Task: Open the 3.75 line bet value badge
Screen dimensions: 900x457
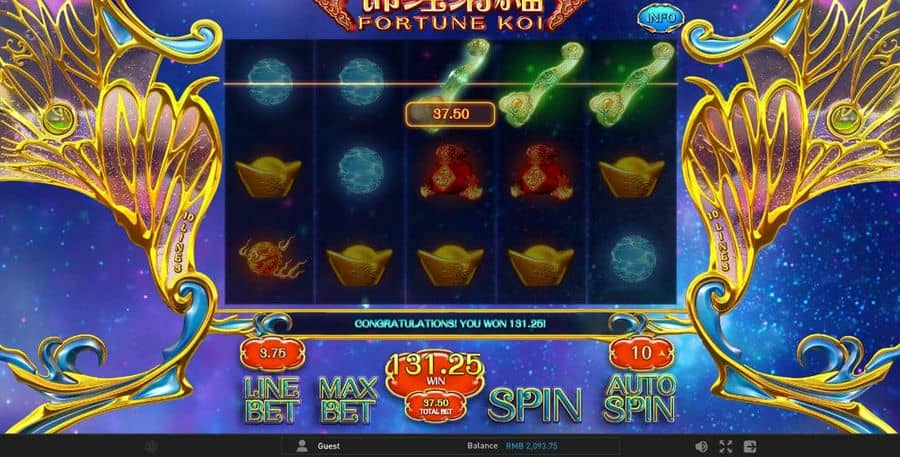Action: point(273,354)
